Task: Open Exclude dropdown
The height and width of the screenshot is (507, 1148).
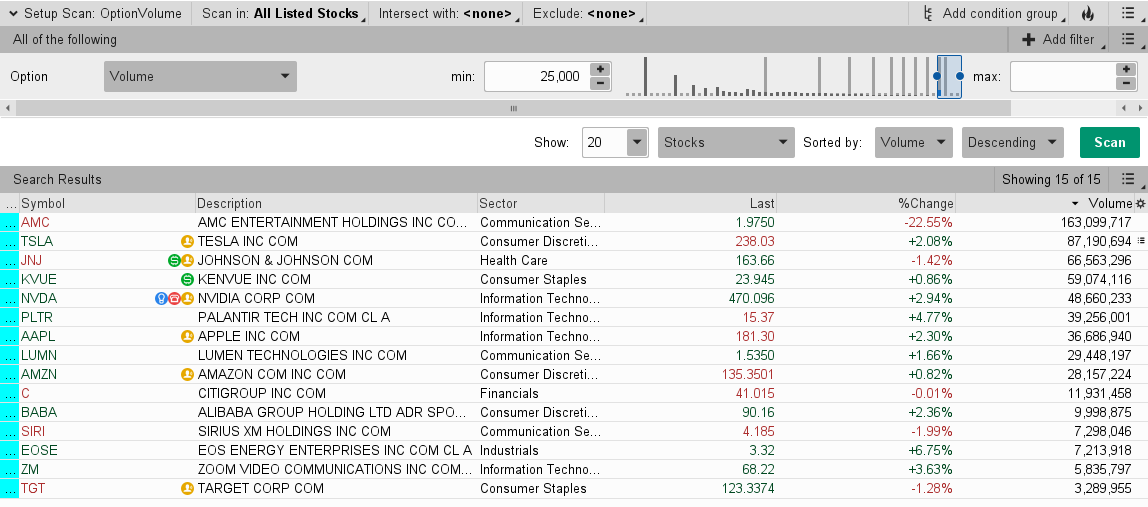Action: [587, 13]
